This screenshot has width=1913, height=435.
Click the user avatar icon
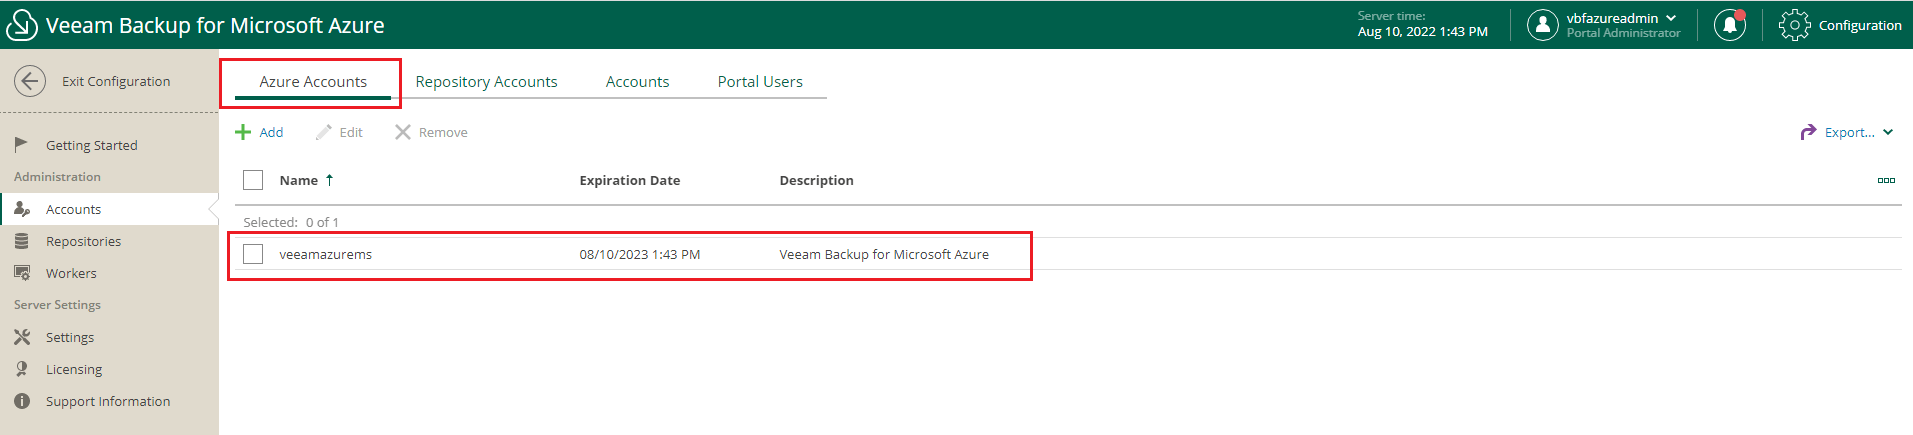click(x=1543, y=25)
